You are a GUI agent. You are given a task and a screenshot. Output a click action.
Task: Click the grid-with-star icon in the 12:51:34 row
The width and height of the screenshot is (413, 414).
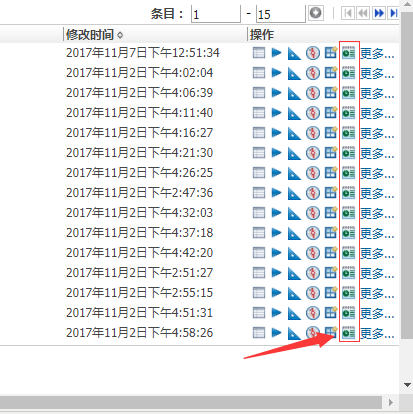click(x=331, y=53)
